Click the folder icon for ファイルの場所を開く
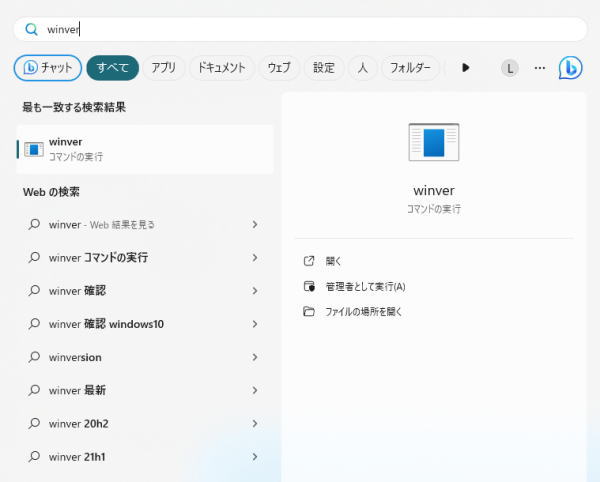 pos(309,311)
